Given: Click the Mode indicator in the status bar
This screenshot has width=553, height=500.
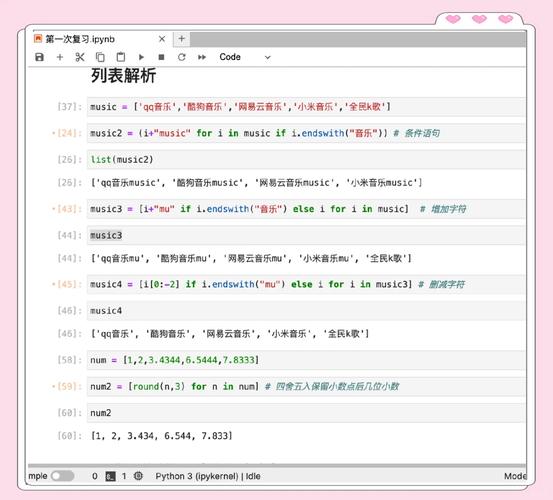Looking at the screenshot, I should click(x=515, y=476).
